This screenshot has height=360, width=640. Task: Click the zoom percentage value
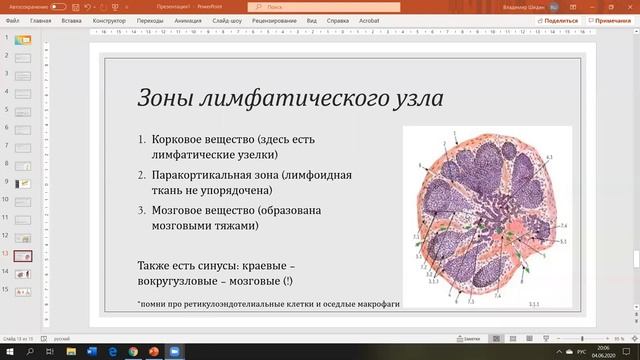[619, 339]
